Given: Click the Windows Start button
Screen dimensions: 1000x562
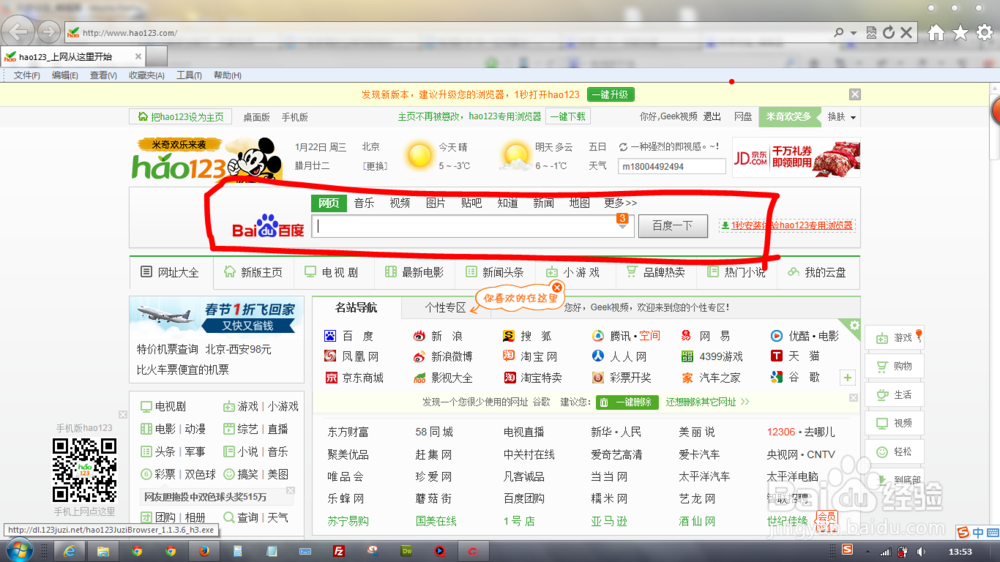Looking at the screenshot, I should point(18,551).
